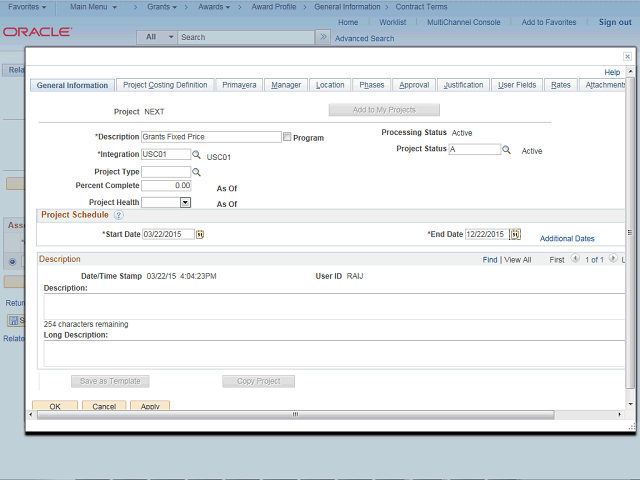Click the Sign out link

tap(615, 22)
